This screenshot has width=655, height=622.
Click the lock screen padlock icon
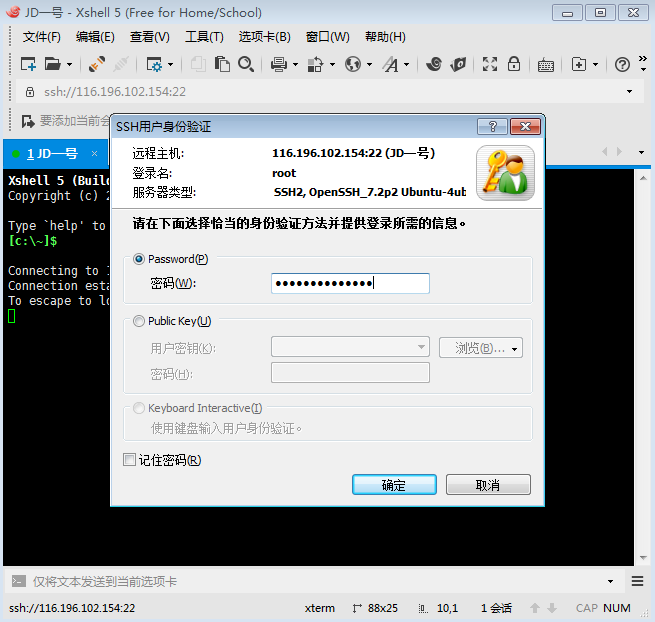(x=514, y=64)
